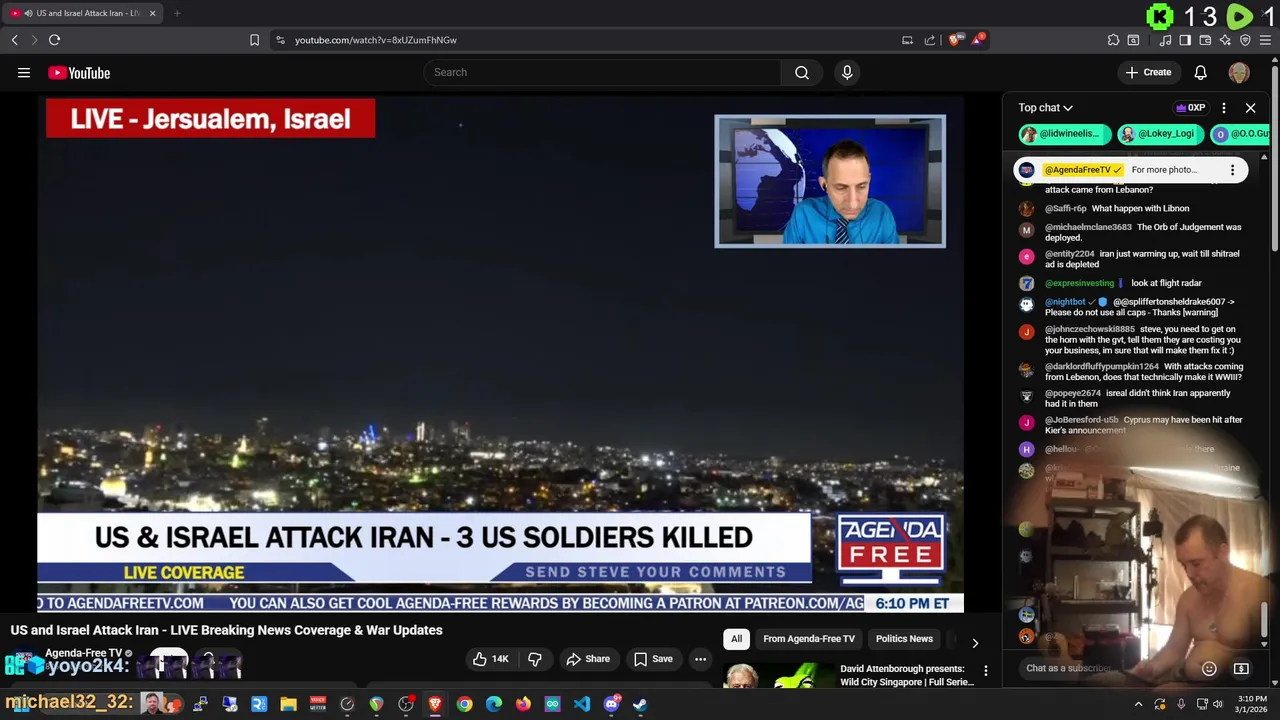
Task: Click the address bar URL
Action: point(375,40)
